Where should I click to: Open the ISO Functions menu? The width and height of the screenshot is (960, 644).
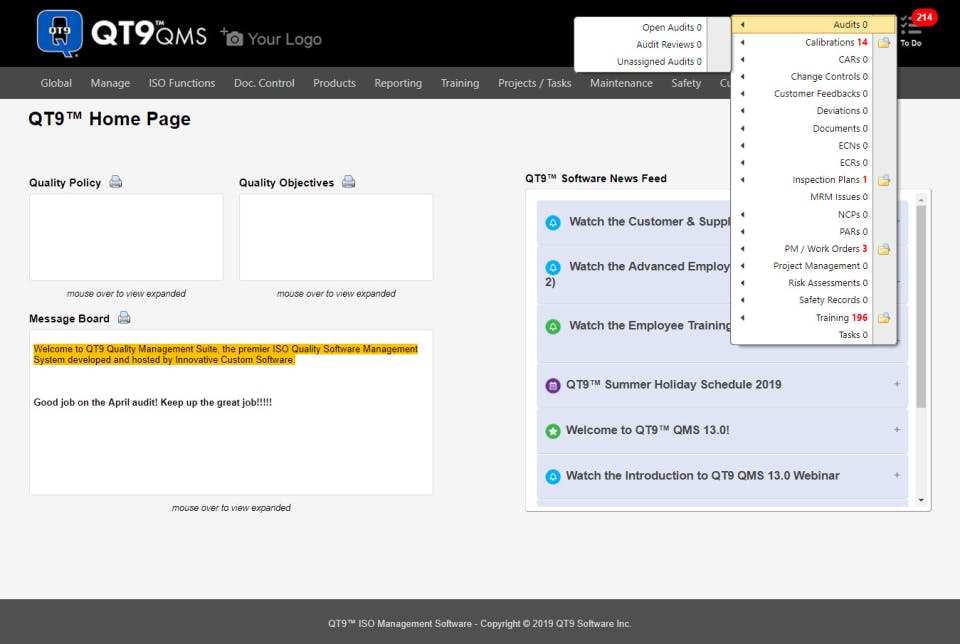(x=182, y=83)
